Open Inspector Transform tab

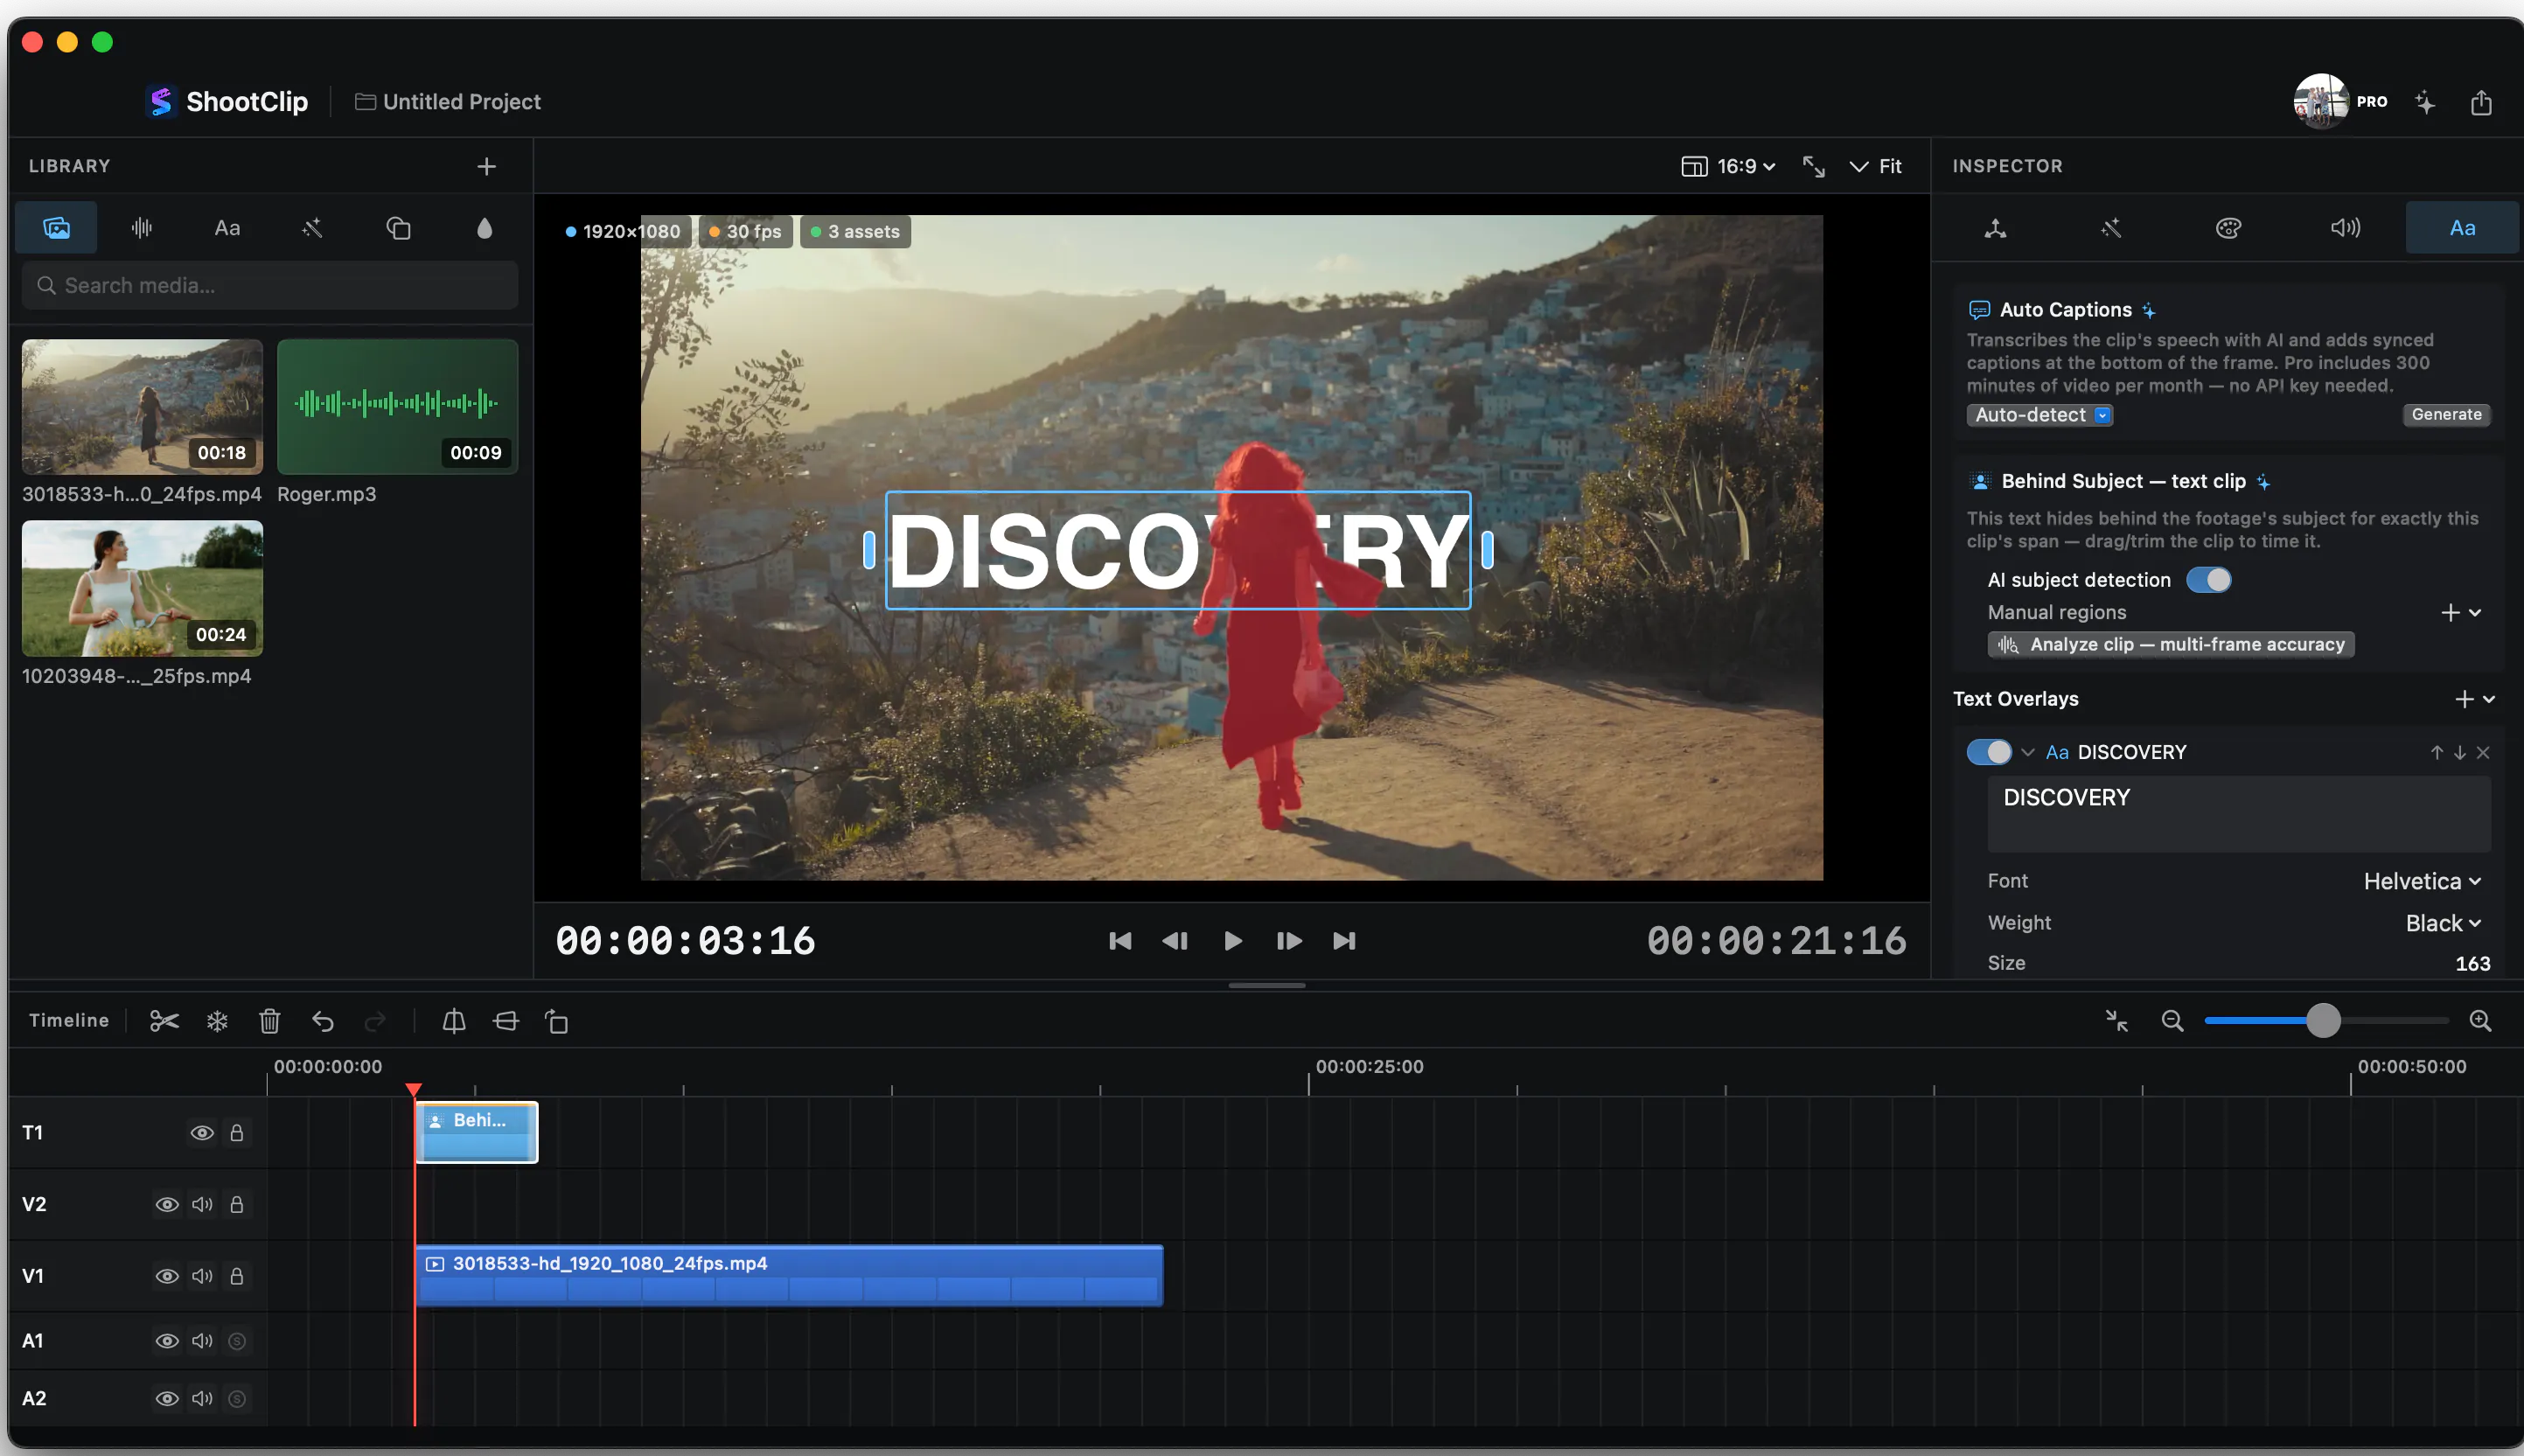pos(1995,228)
